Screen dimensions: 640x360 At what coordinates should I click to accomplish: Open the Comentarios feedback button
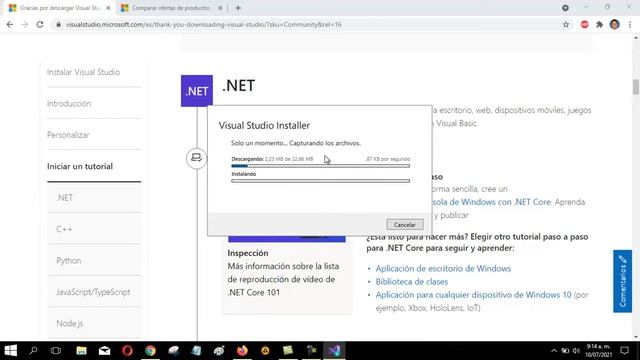pyautogui.click(x=622, y=281)
